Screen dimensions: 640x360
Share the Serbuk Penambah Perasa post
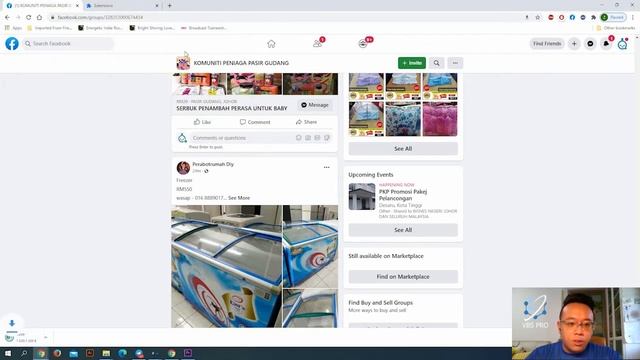coord(306,122)
